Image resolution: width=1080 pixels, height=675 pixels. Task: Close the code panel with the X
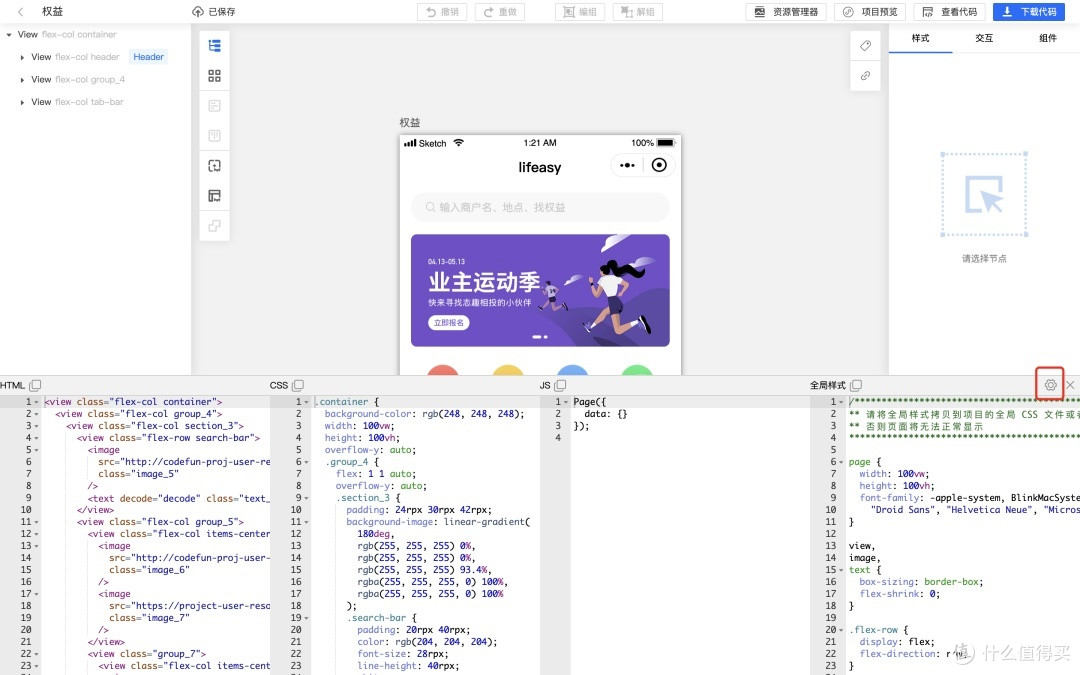point(1070,385)
